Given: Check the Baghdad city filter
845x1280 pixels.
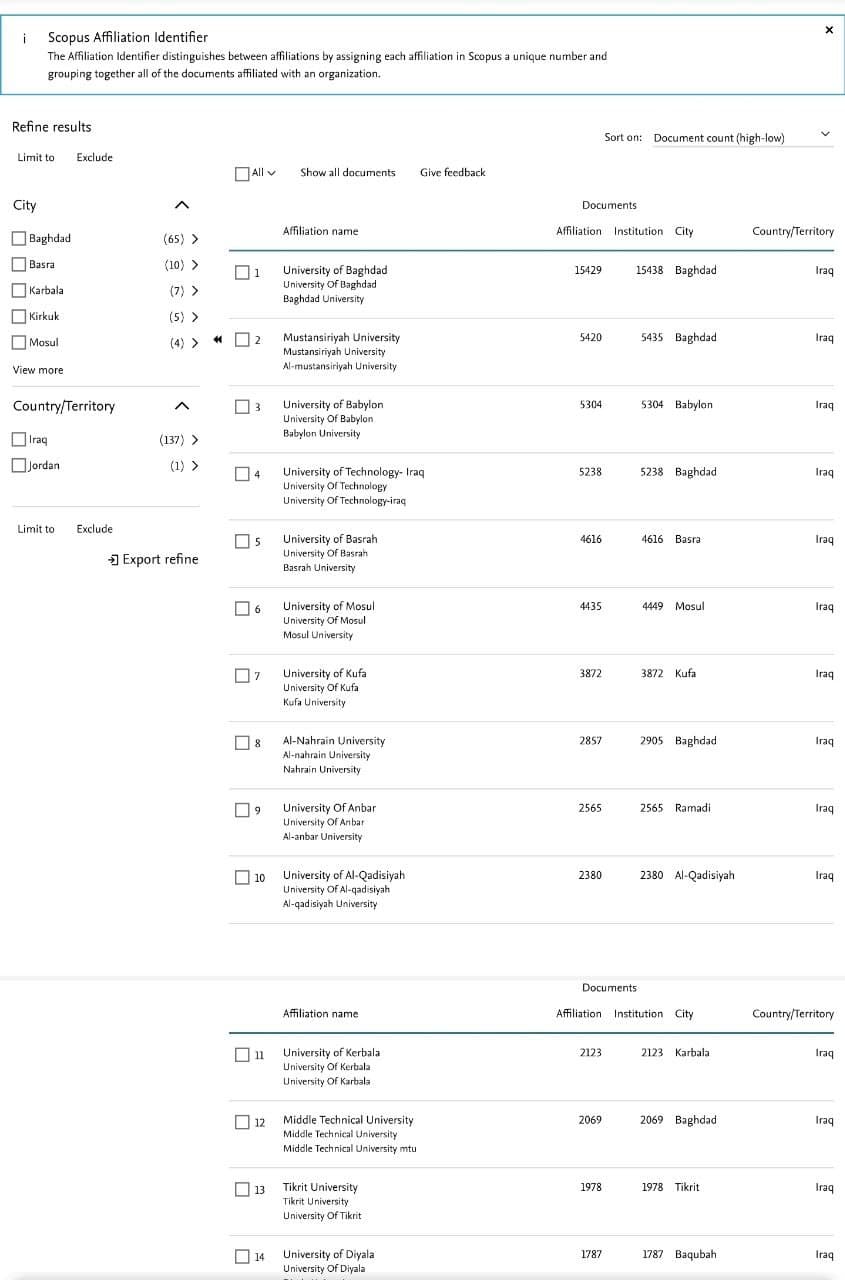Looking at the screenshot, I should (19, 239).
